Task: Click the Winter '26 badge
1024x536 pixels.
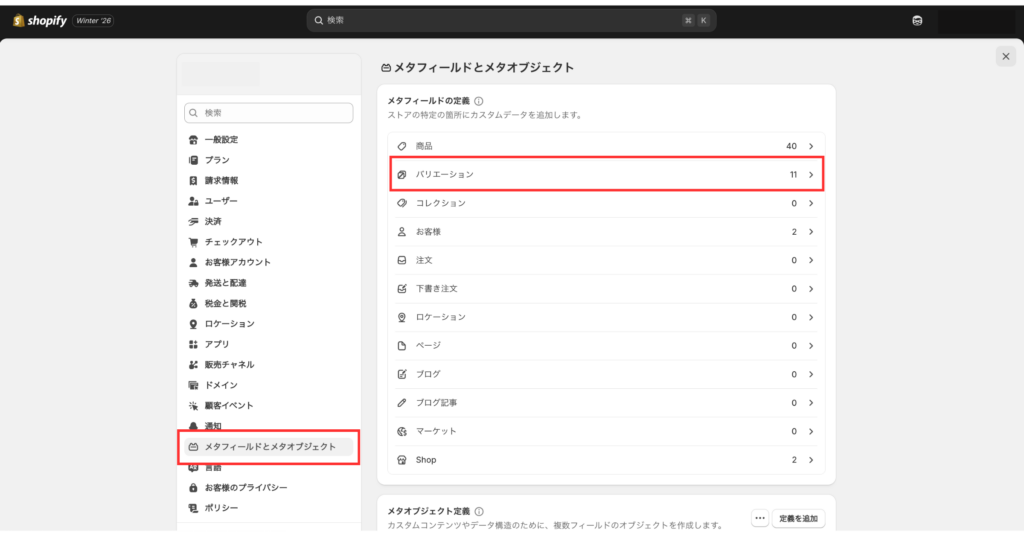Action: point(93,21)
